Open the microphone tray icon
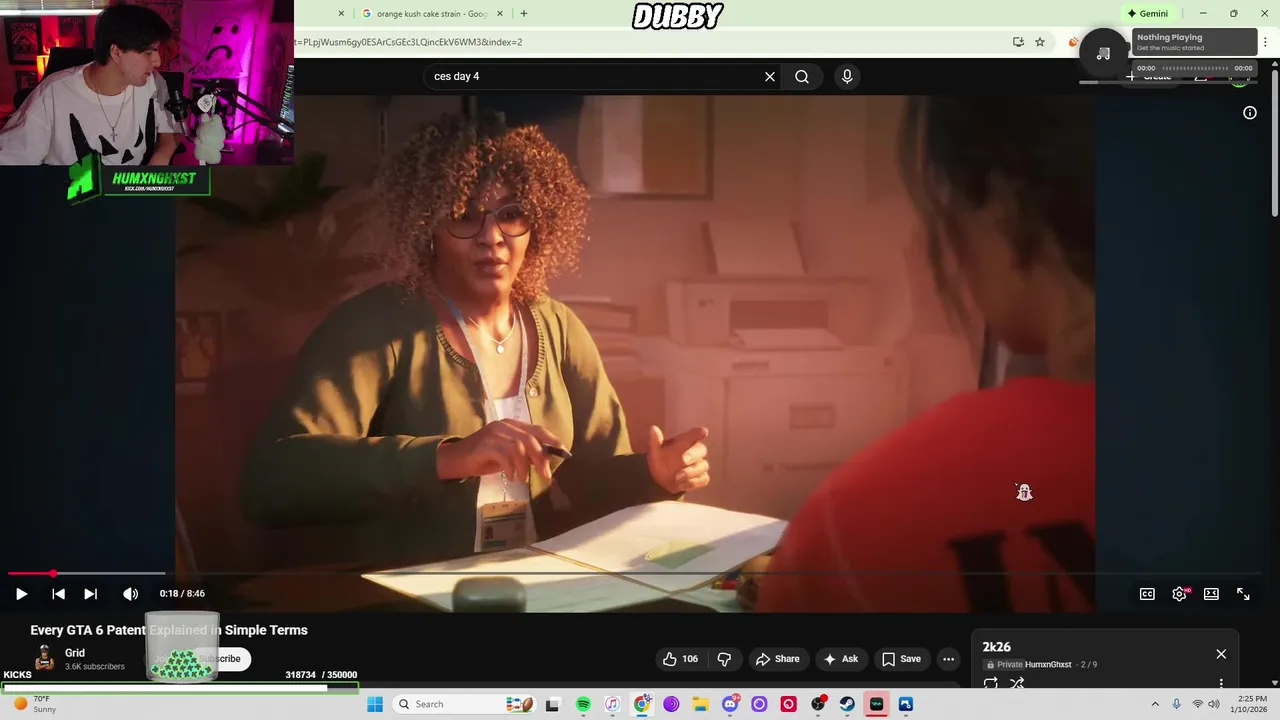1280x720 pixels. click(1176, 704)
